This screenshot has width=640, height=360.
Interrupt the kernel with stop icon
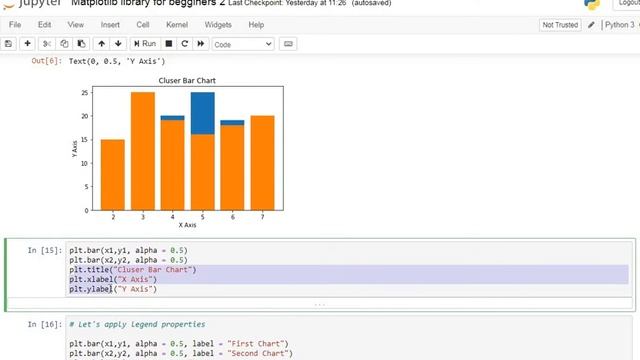tap(169, 44)
